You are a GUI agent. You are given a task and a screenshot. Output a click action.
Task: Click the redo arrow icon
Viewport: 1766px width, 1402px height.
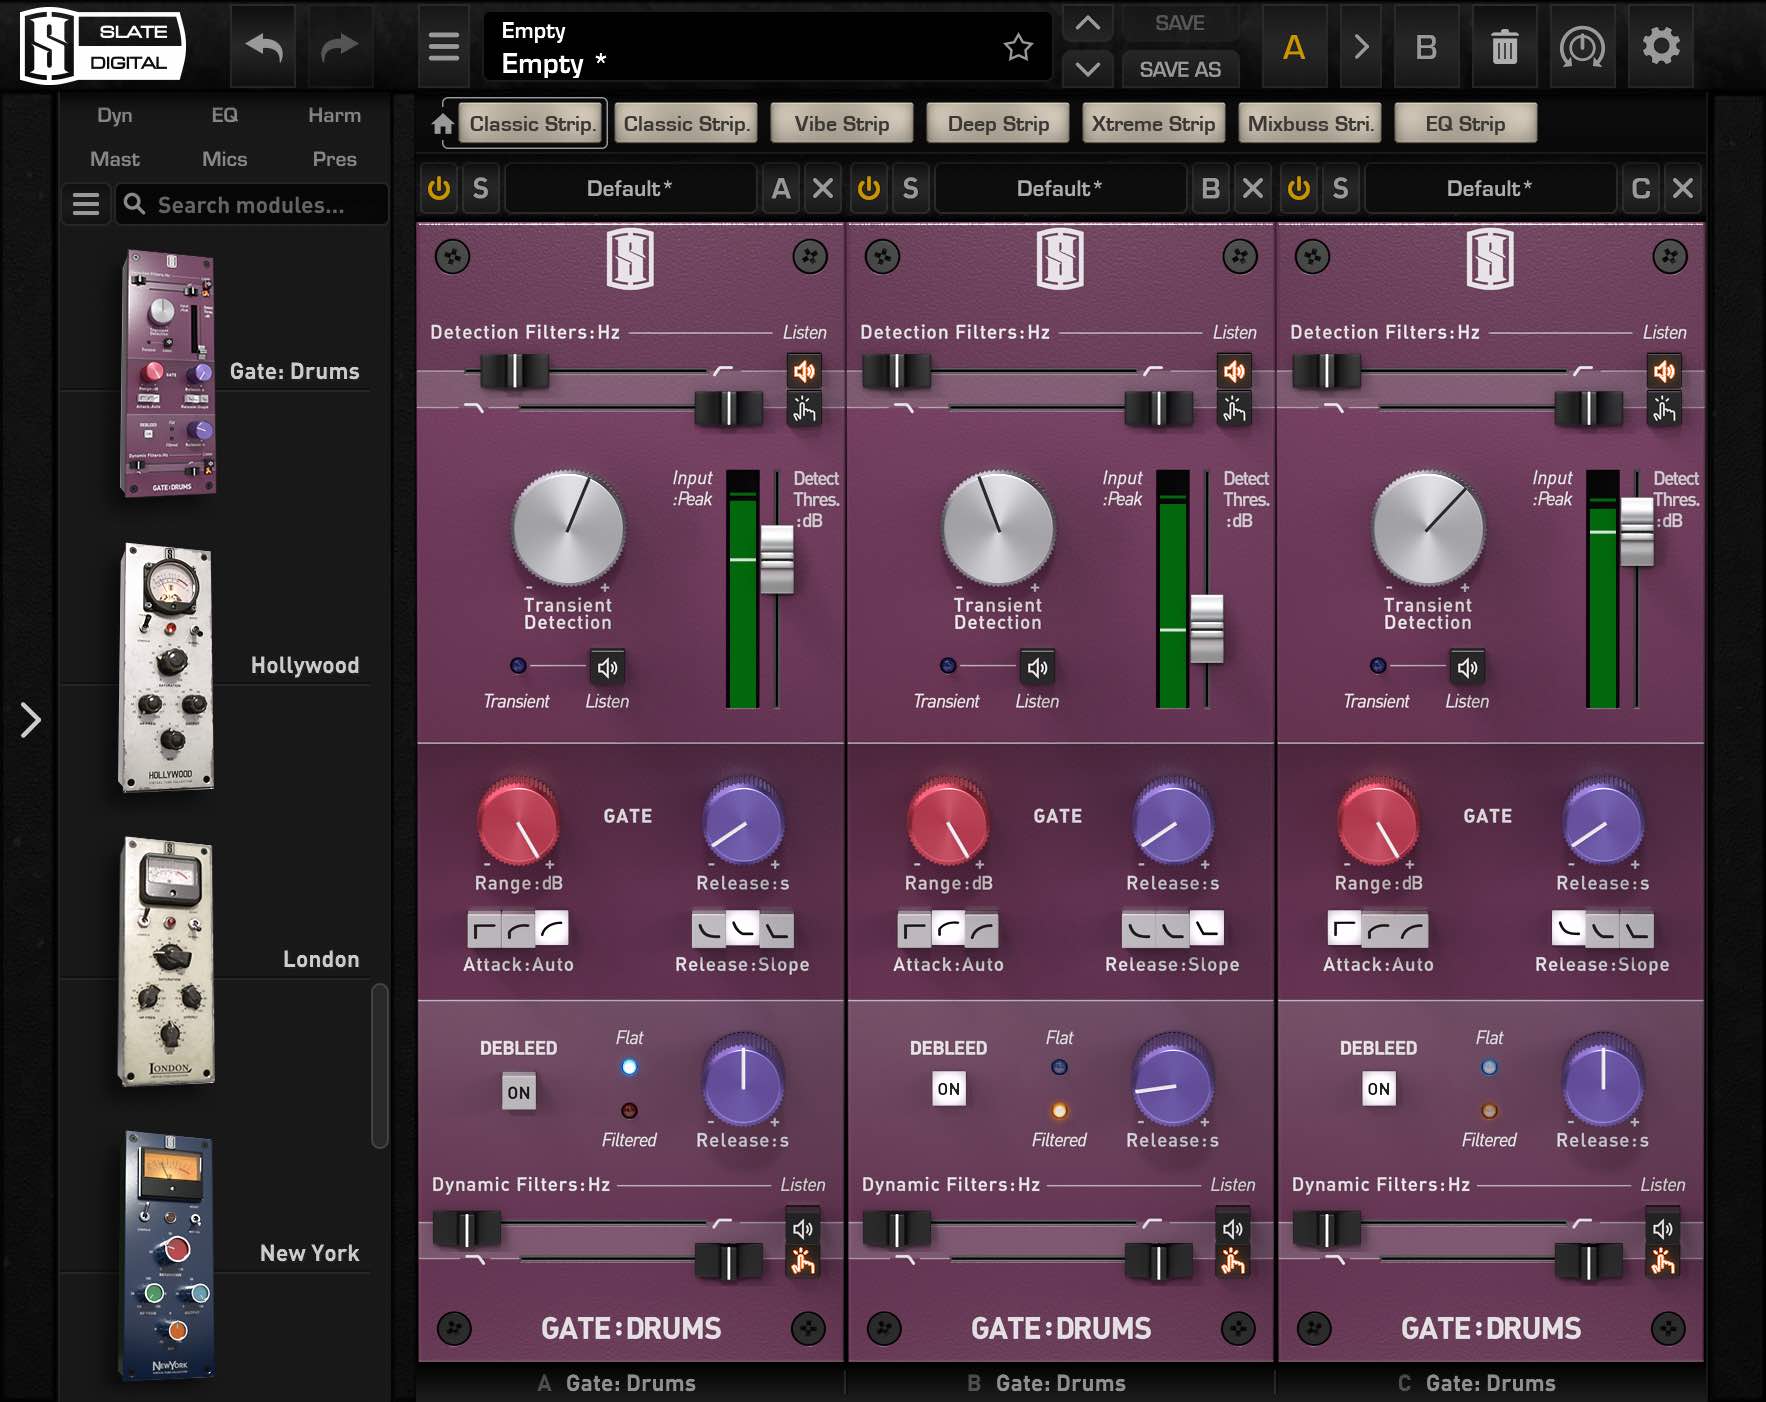click(x=340, y=47)
